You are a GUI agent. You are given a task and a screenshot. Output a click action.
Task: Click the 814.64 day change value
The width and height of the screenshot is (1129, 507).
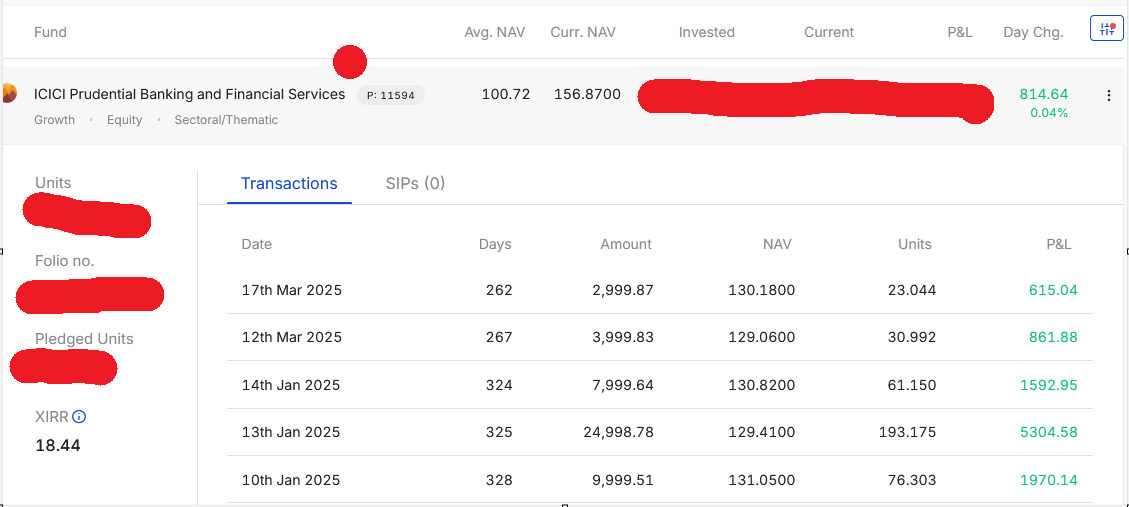pos(1043,94)
